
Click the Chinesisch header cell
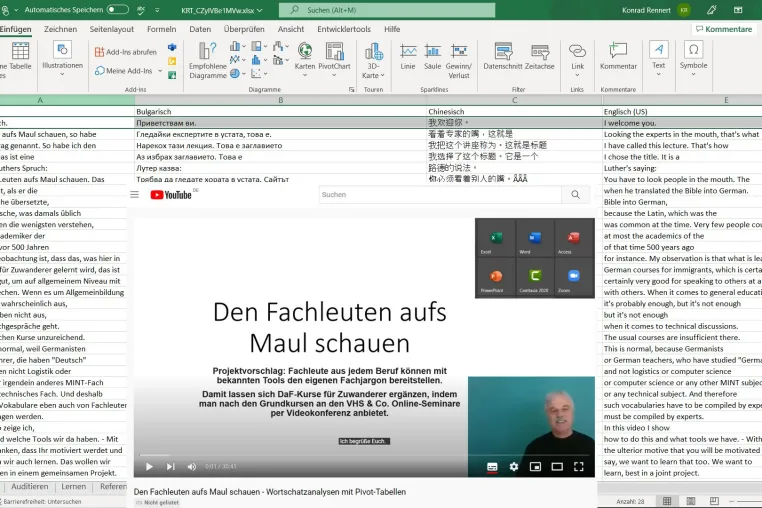tap(514, 111)
